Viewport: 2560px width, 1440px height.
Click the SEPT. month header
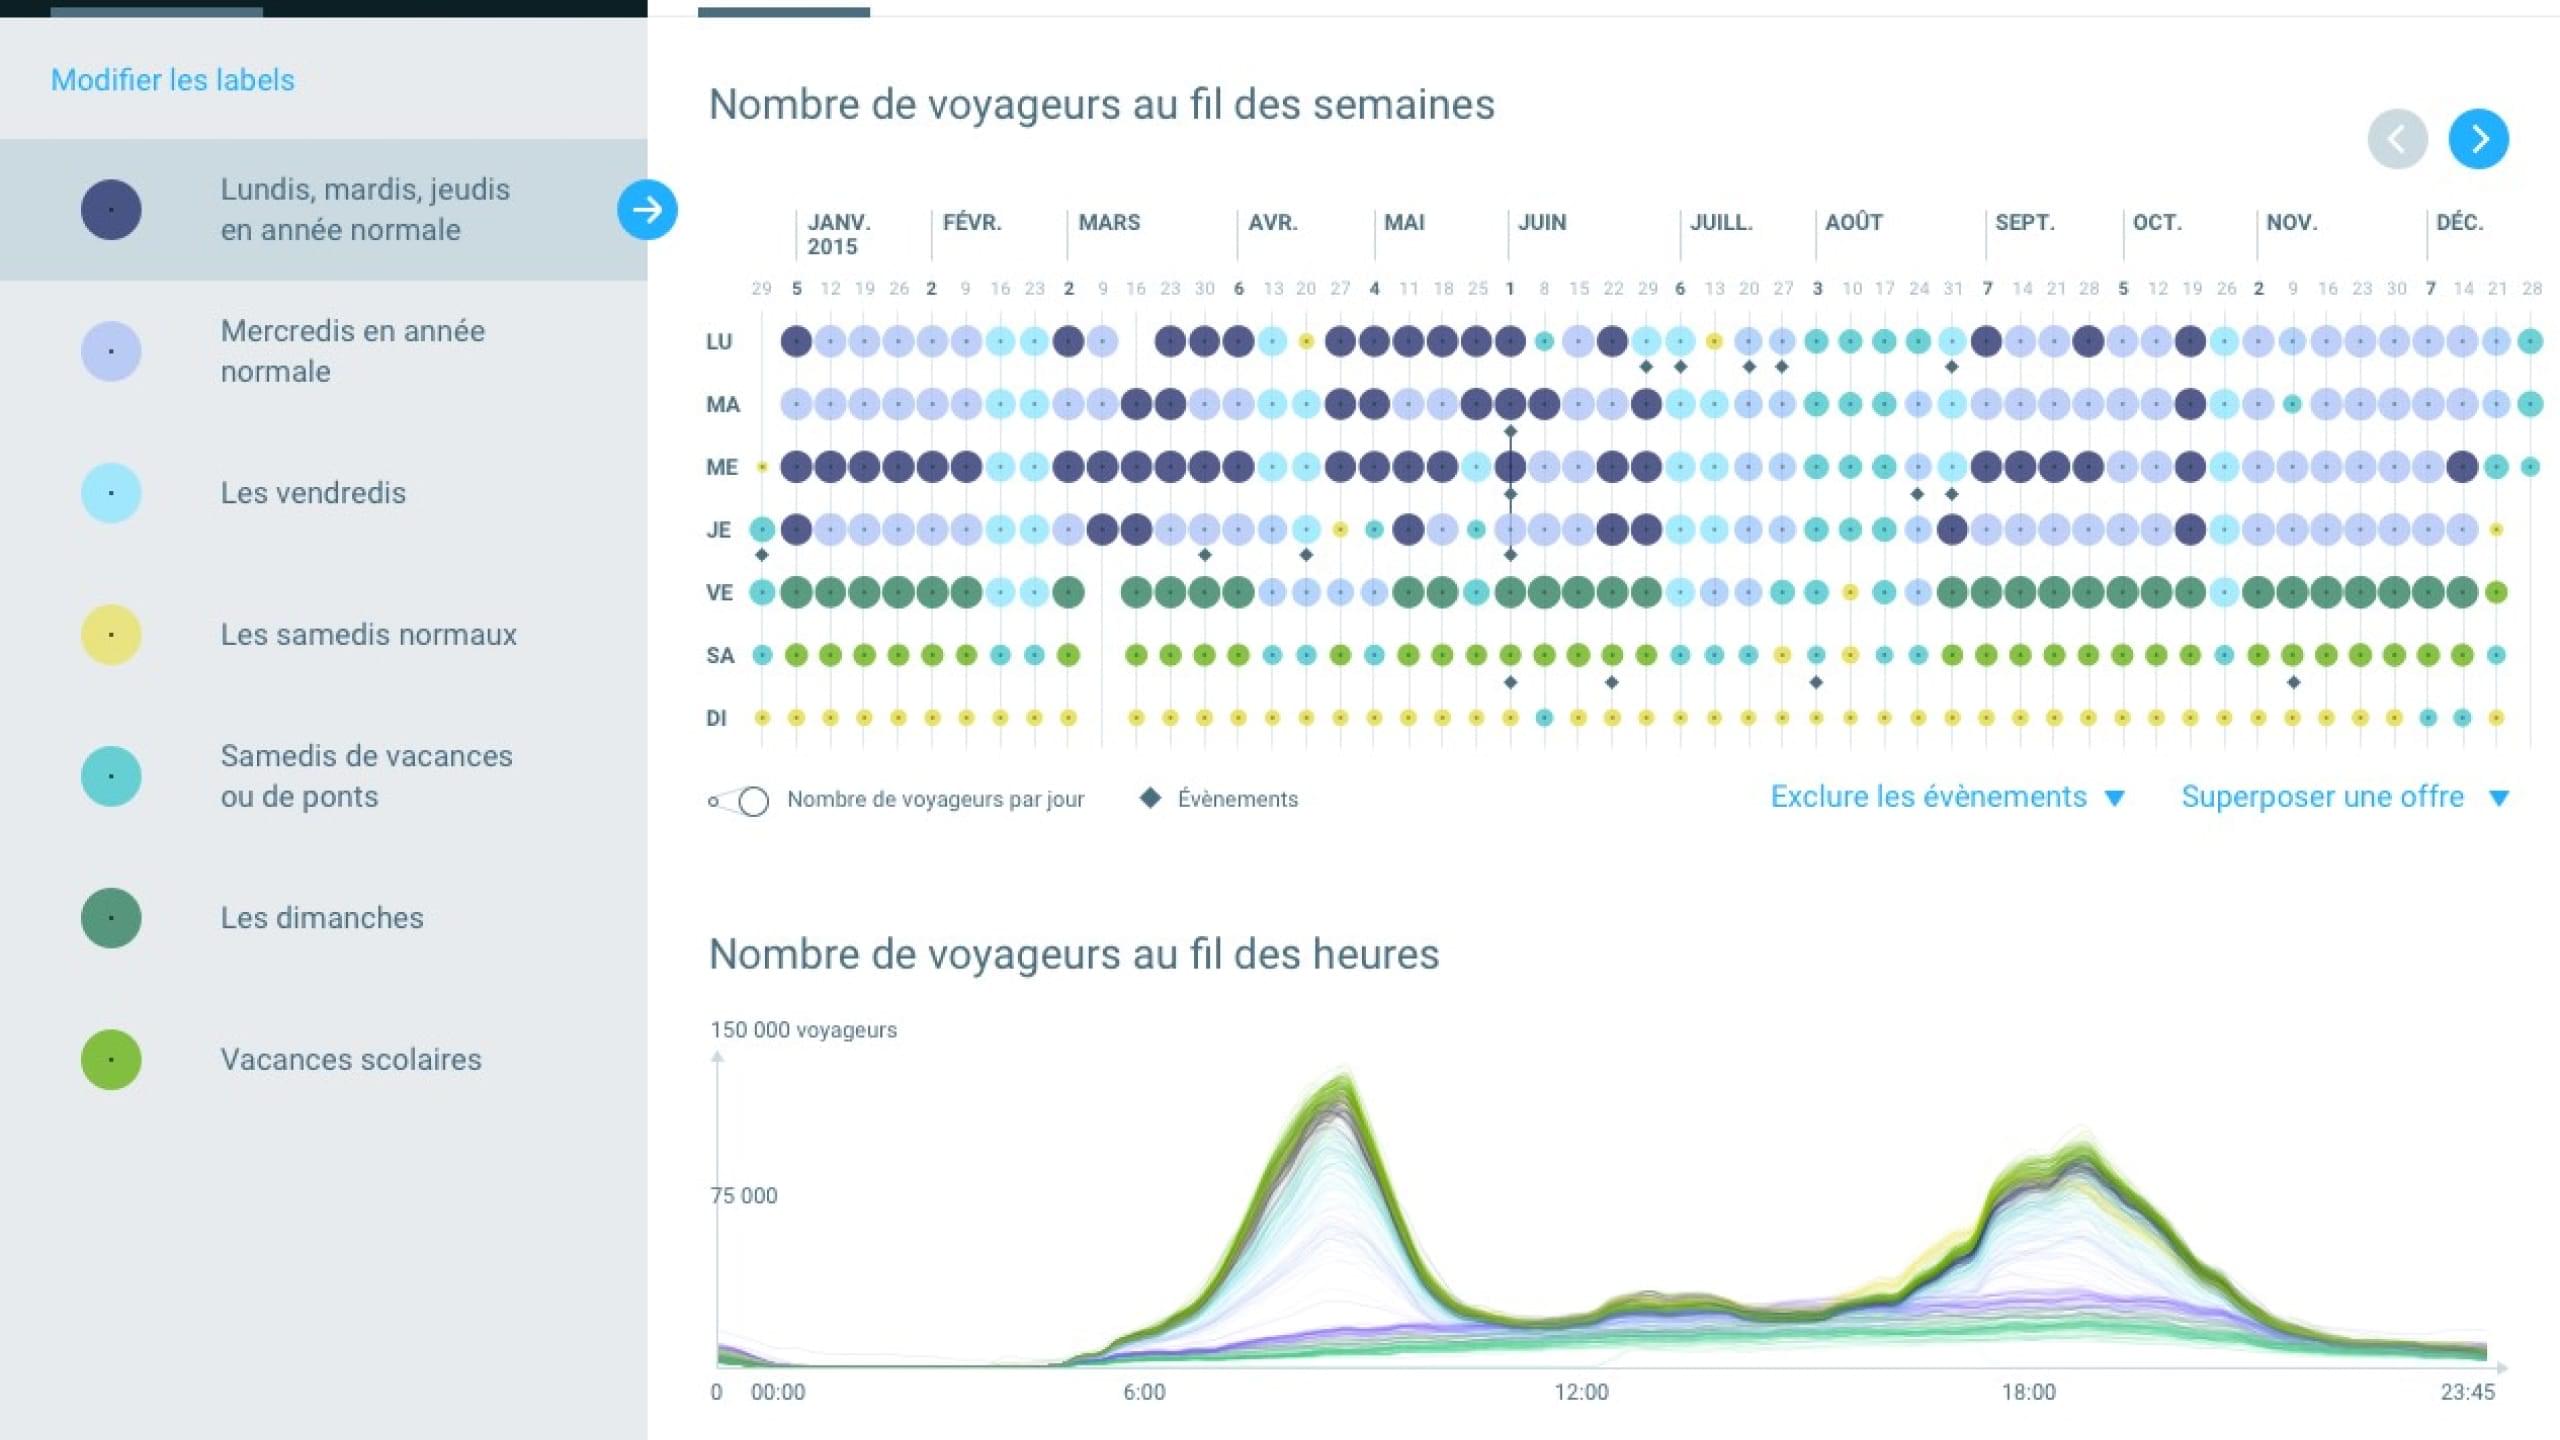2025,222
